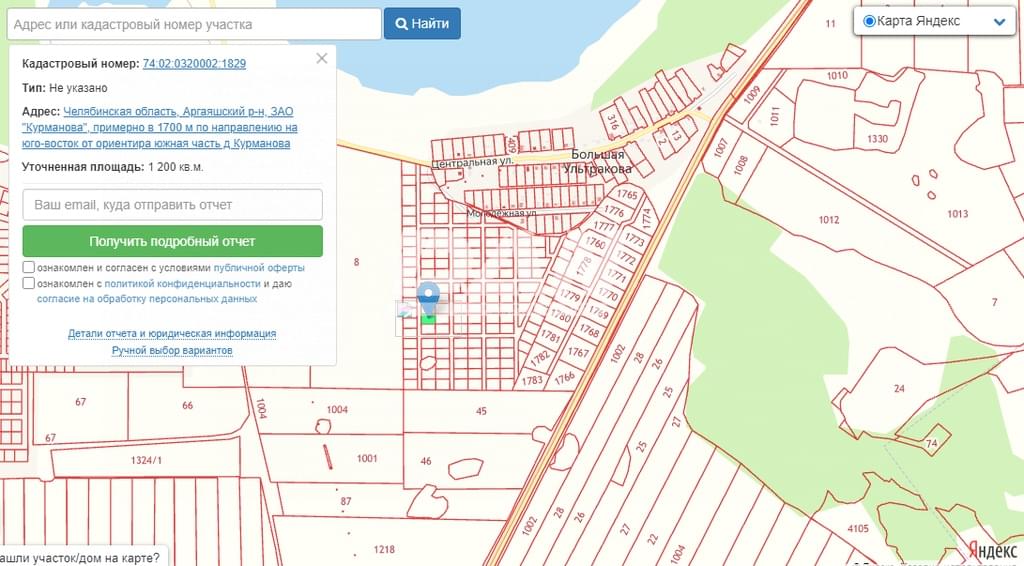Expand the map type dropdown chevron
The image size is (1024, 566).
click(x=998, y=21)
